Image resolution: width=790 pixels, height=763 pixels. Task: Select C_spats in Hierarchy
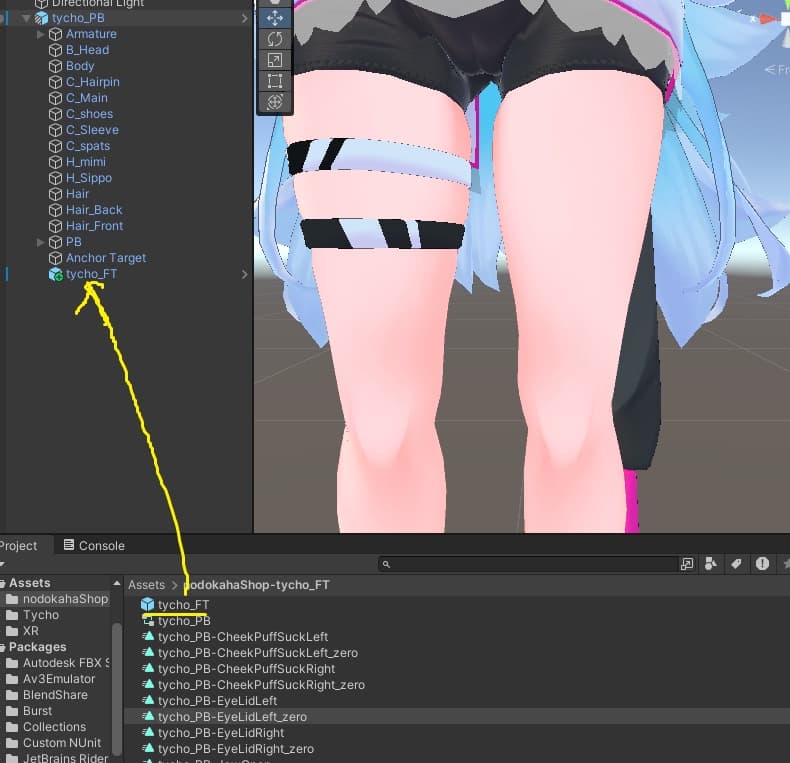88,146
